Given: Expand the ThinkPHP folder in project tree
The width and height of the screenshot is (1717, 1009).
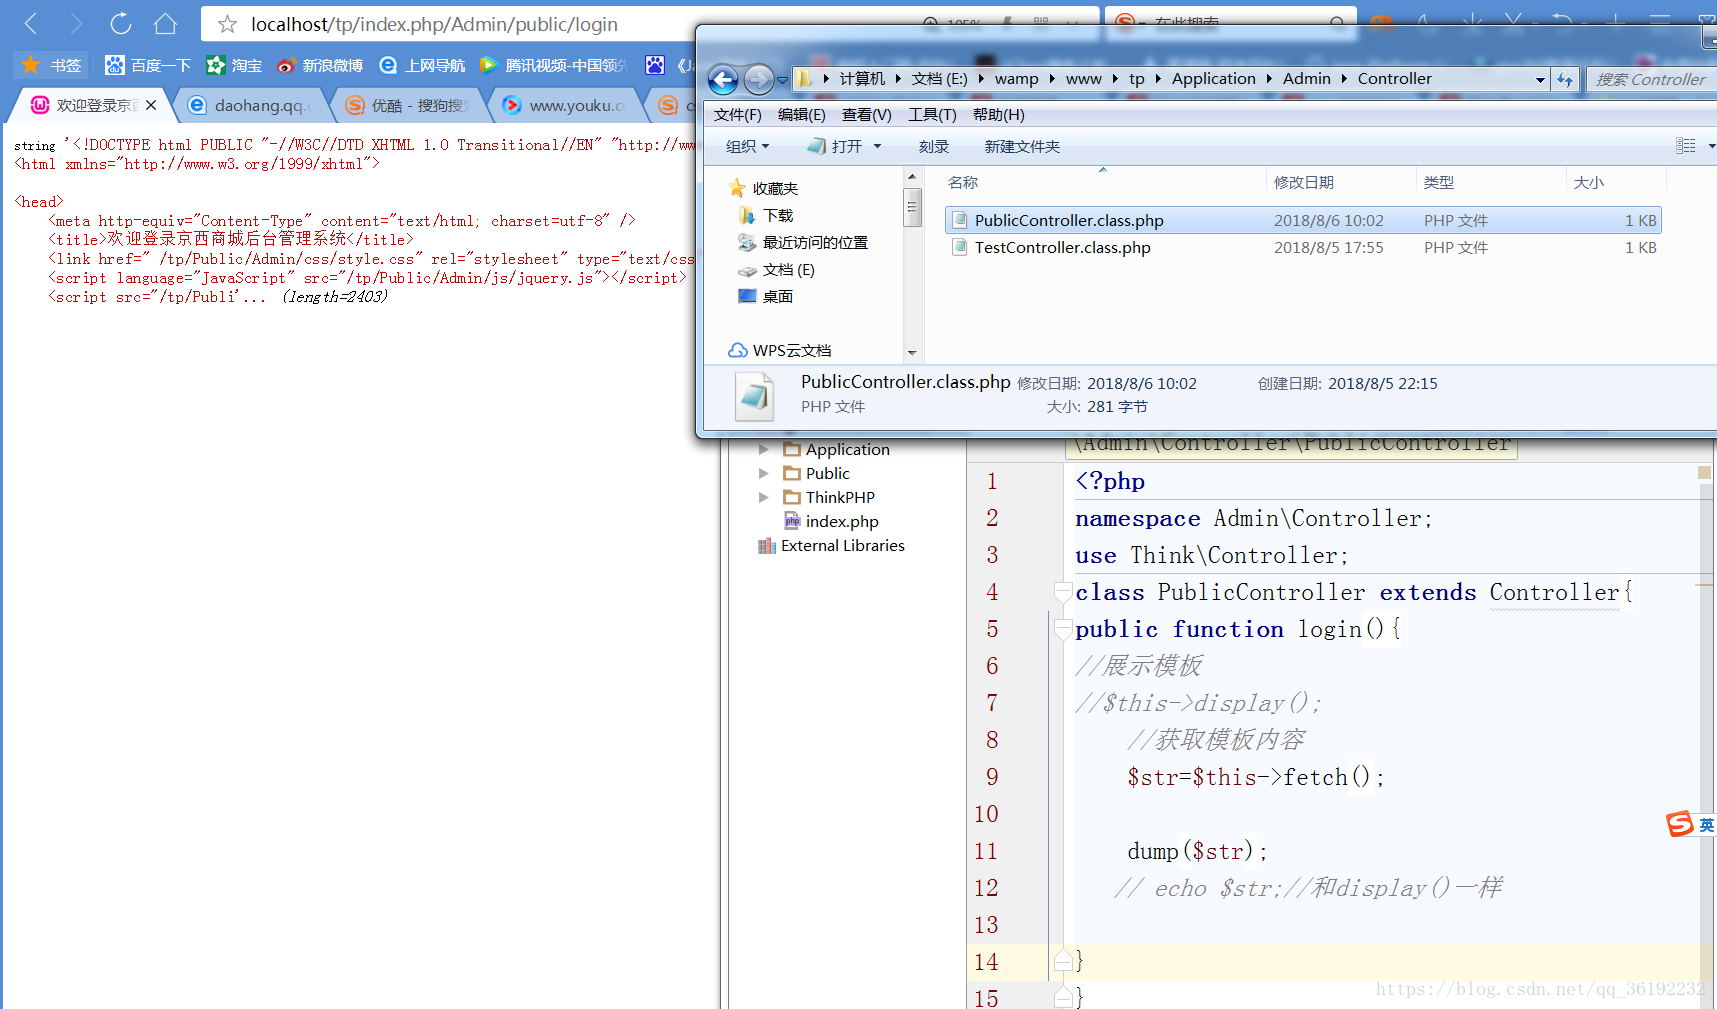Looking at the screenshot, I should [x=764, y=497].
